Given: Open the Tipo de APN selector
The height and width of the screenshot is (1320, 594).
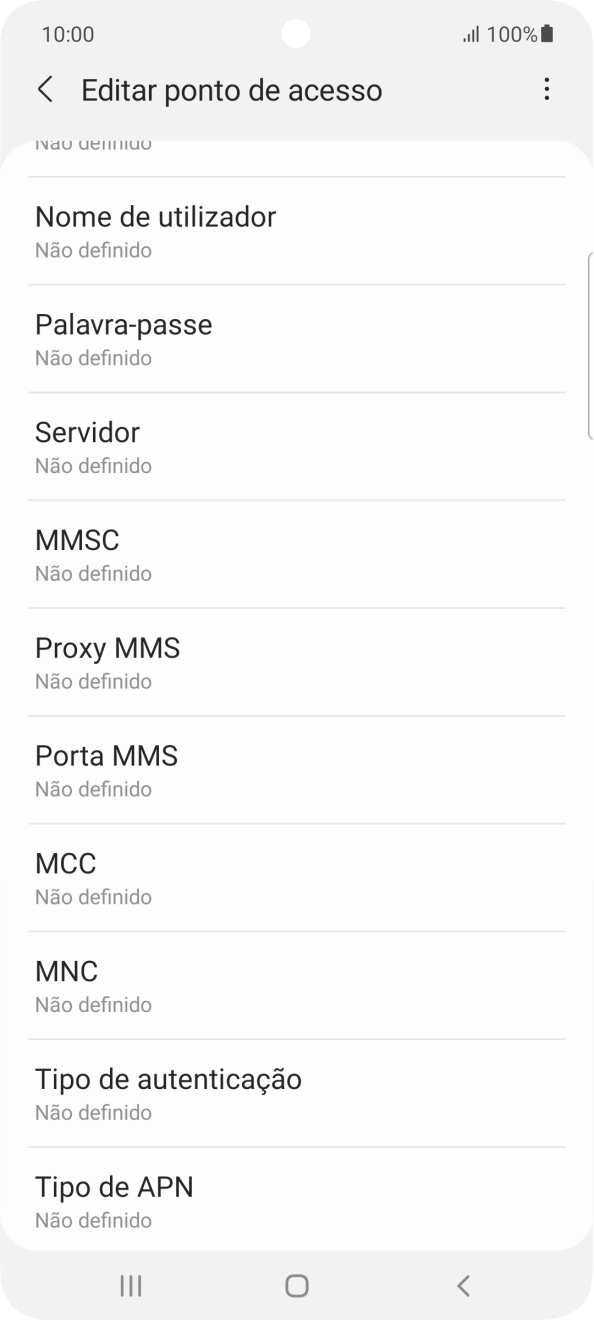Looking at the screenshot, I should coord(297,1200).
